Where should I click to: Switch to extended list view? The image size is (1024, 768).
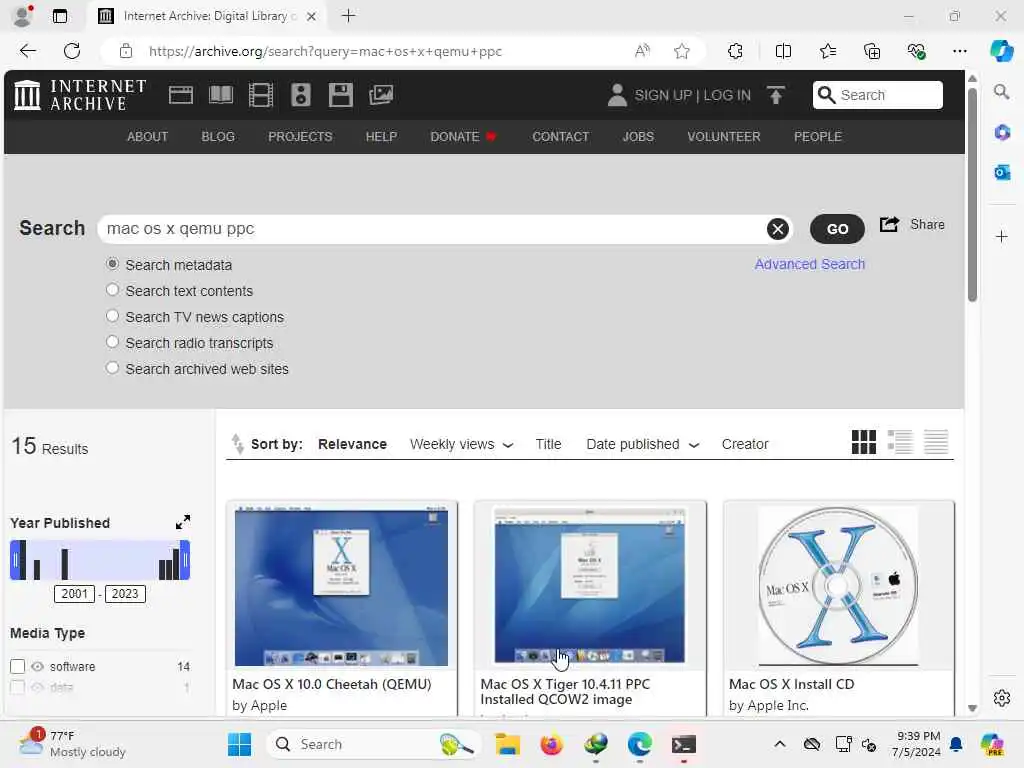click(900, 442)
